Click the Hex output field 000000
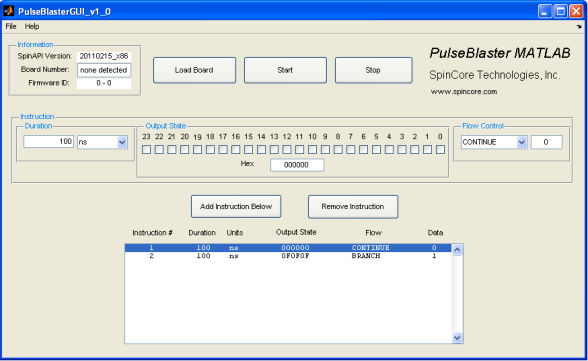The width and height of the screenshot is (588, 361). coord(297,165)
